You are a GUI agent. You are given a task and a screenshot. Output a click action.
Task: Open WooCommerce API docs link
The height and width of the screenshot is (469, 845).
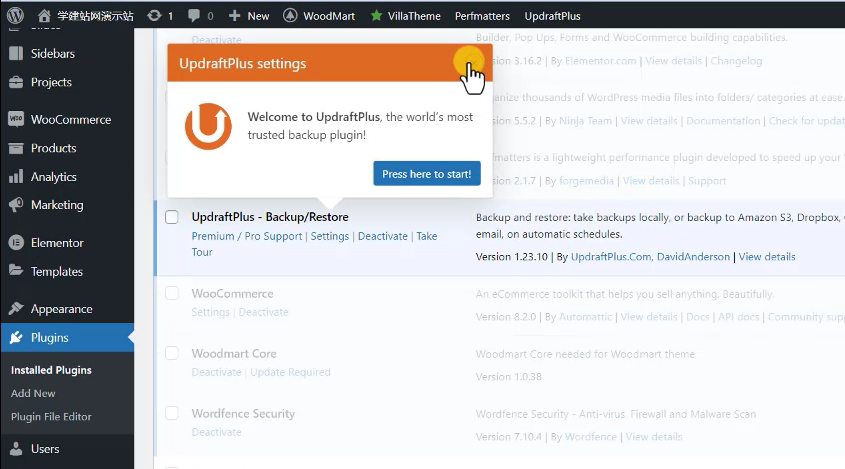pos(738,316)
